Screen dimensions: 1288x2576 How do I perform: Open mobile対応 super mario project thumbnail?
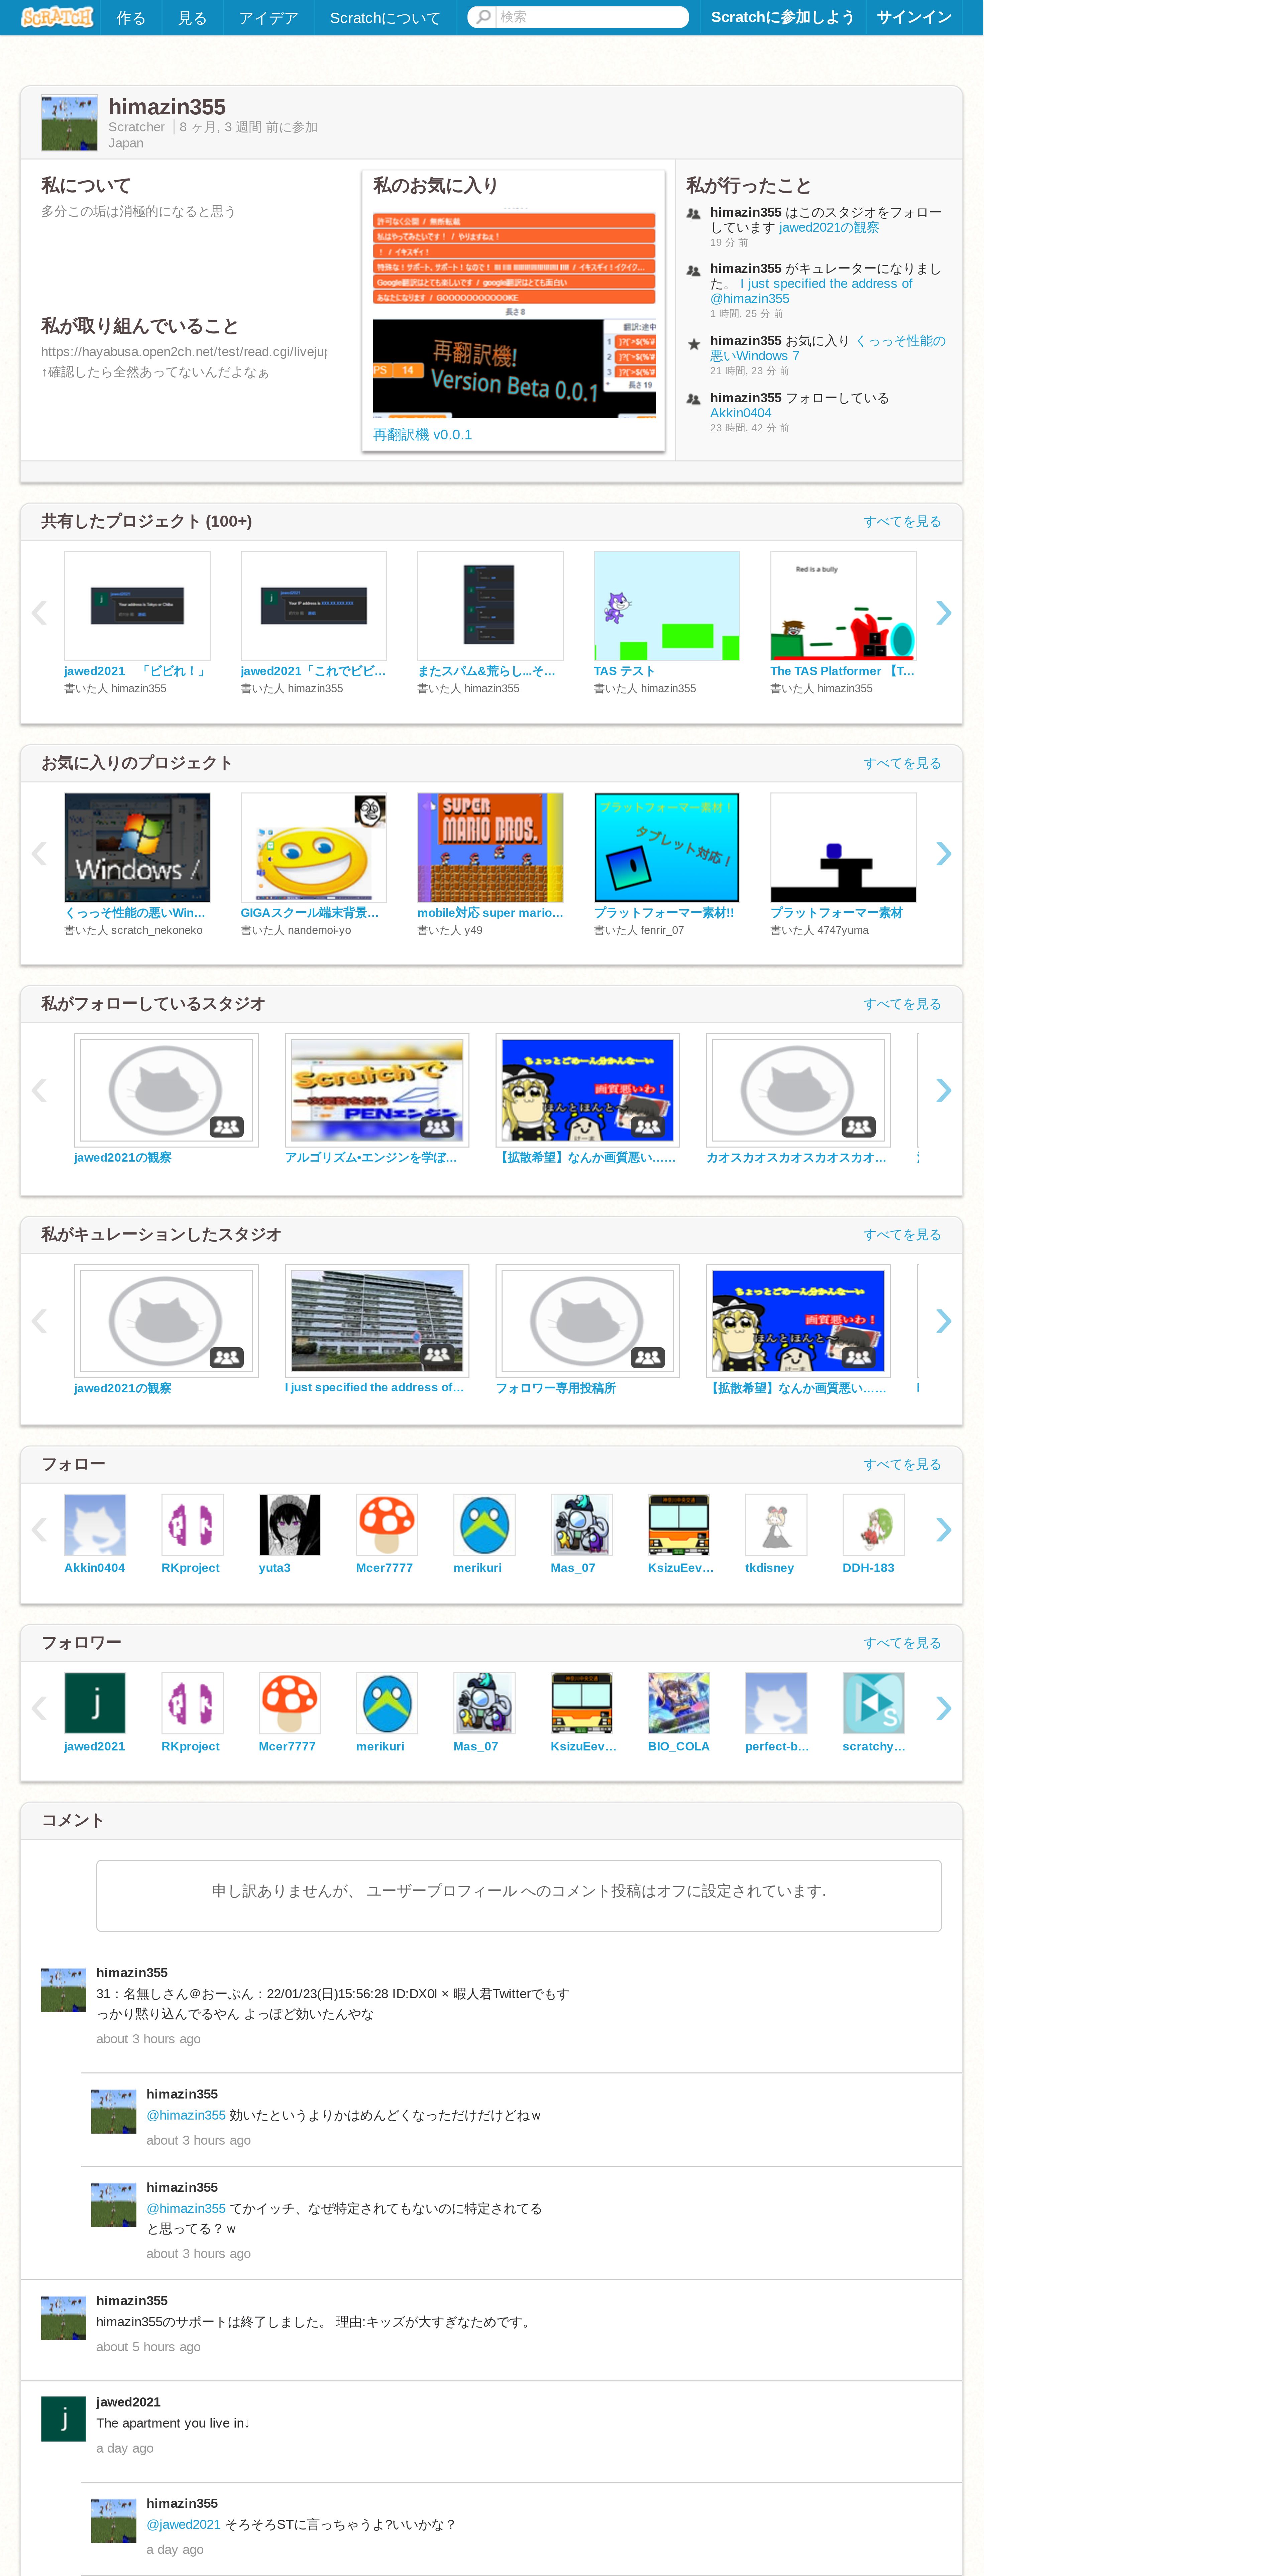[x=490, y=848]
